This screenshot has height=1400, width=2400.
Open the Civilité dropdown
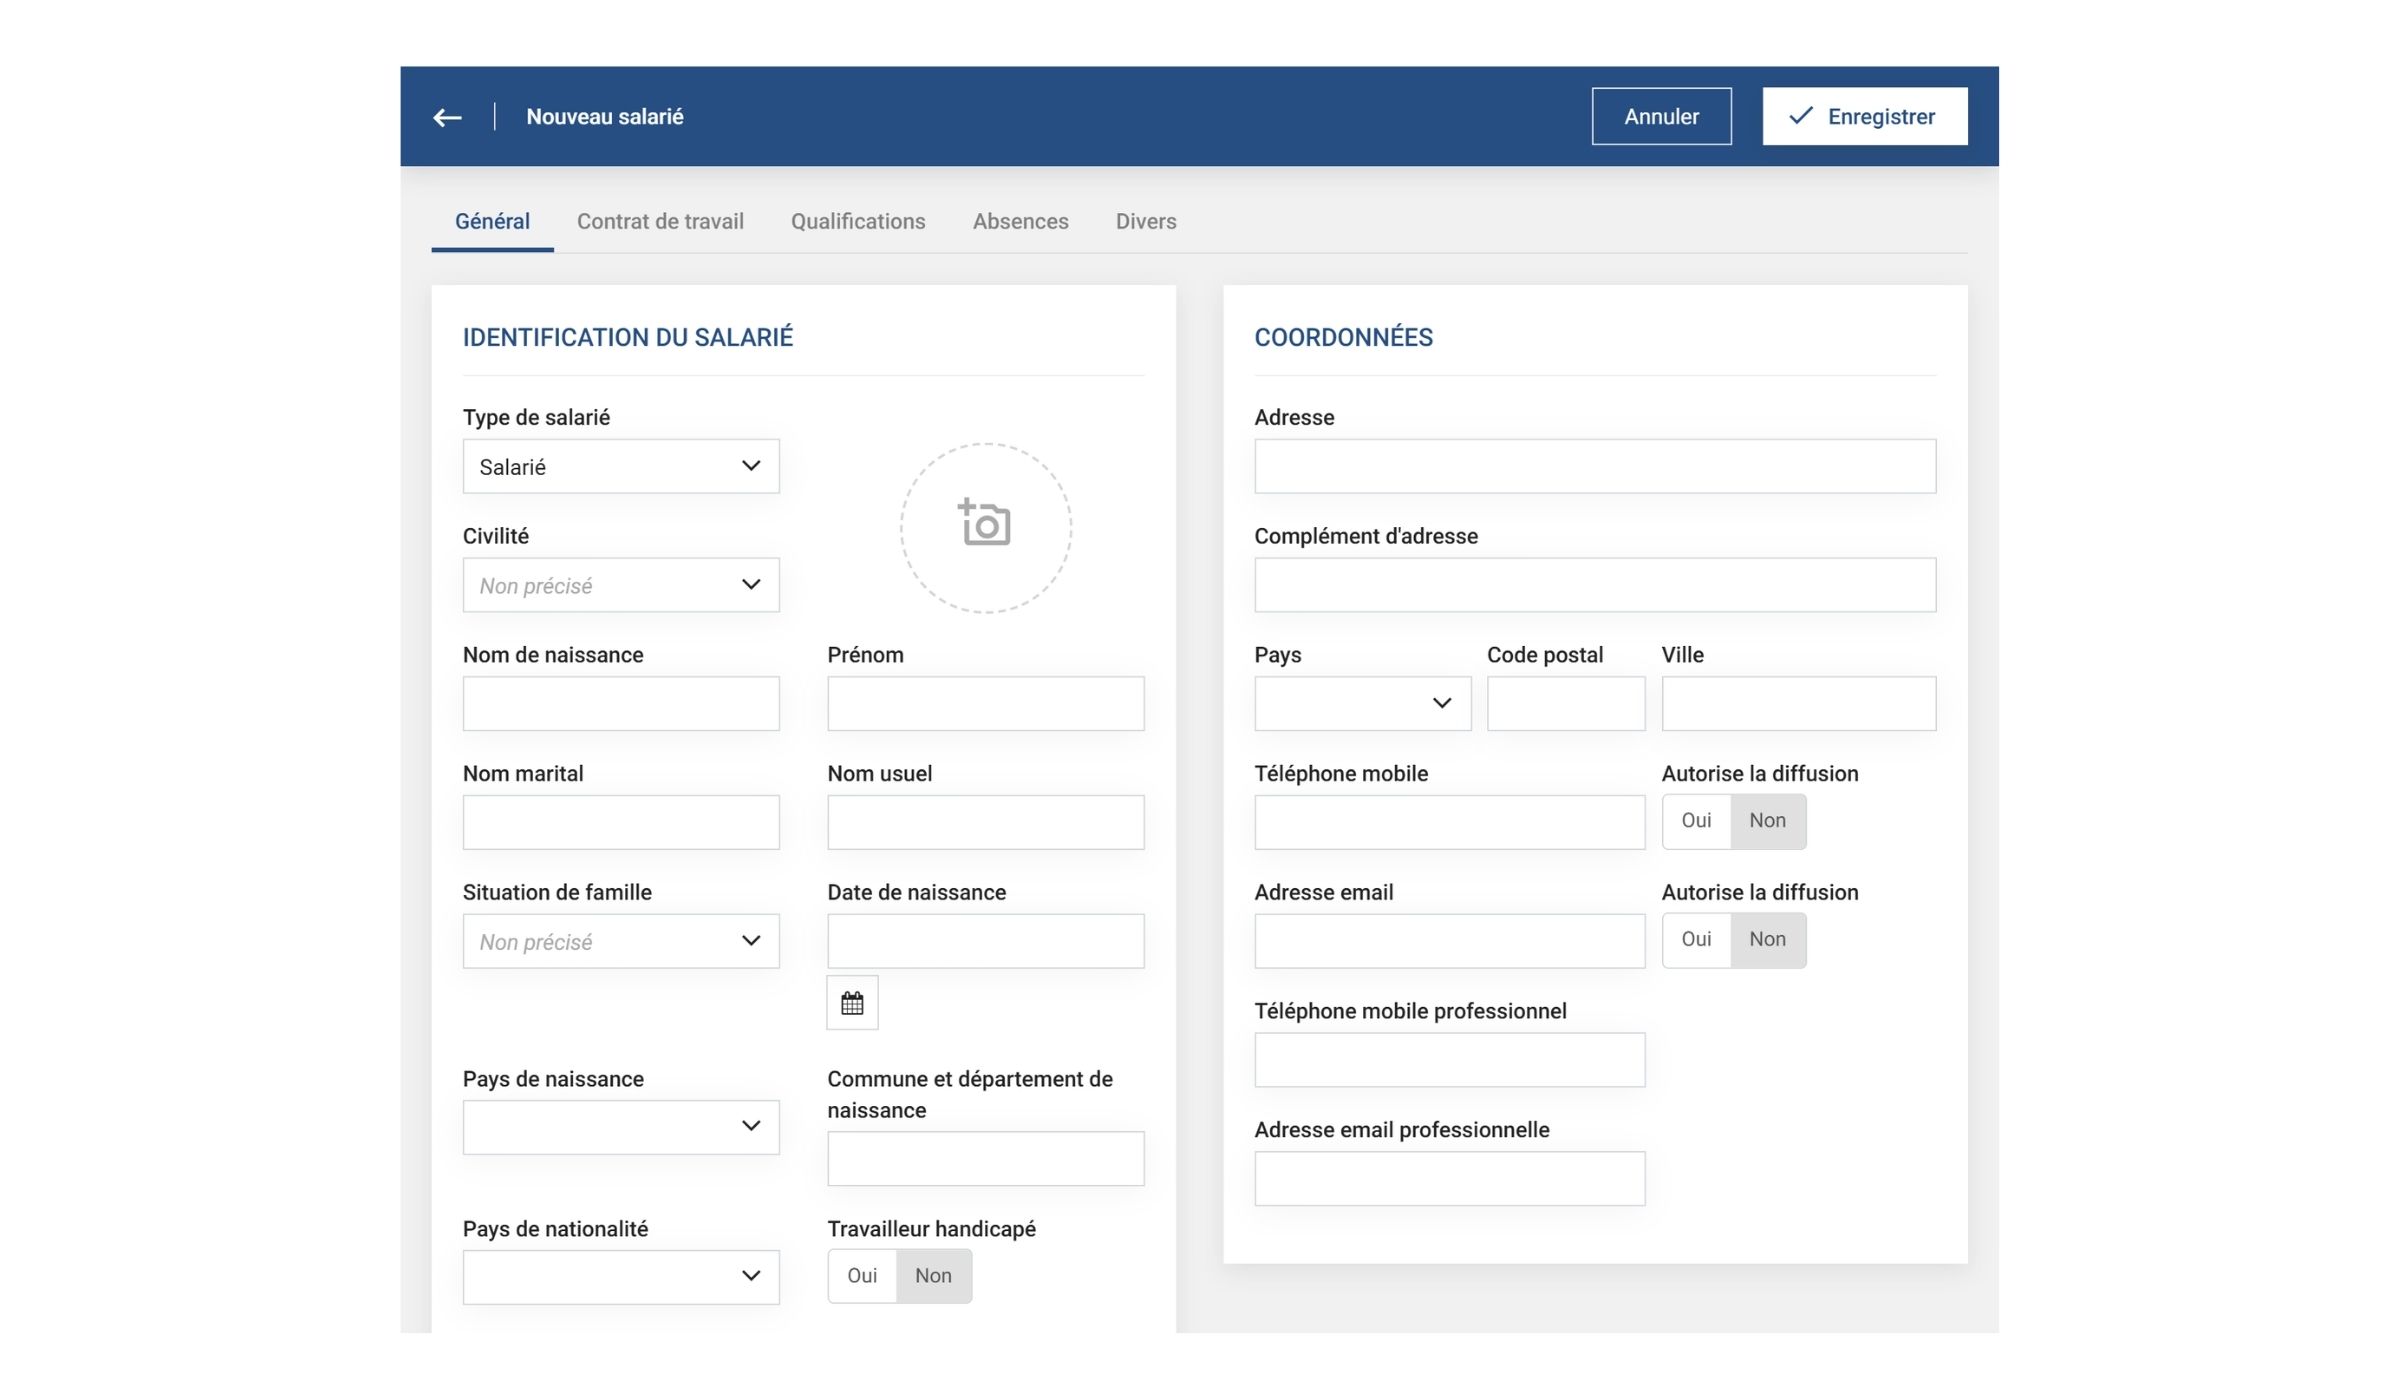click(x=620, y=585)
